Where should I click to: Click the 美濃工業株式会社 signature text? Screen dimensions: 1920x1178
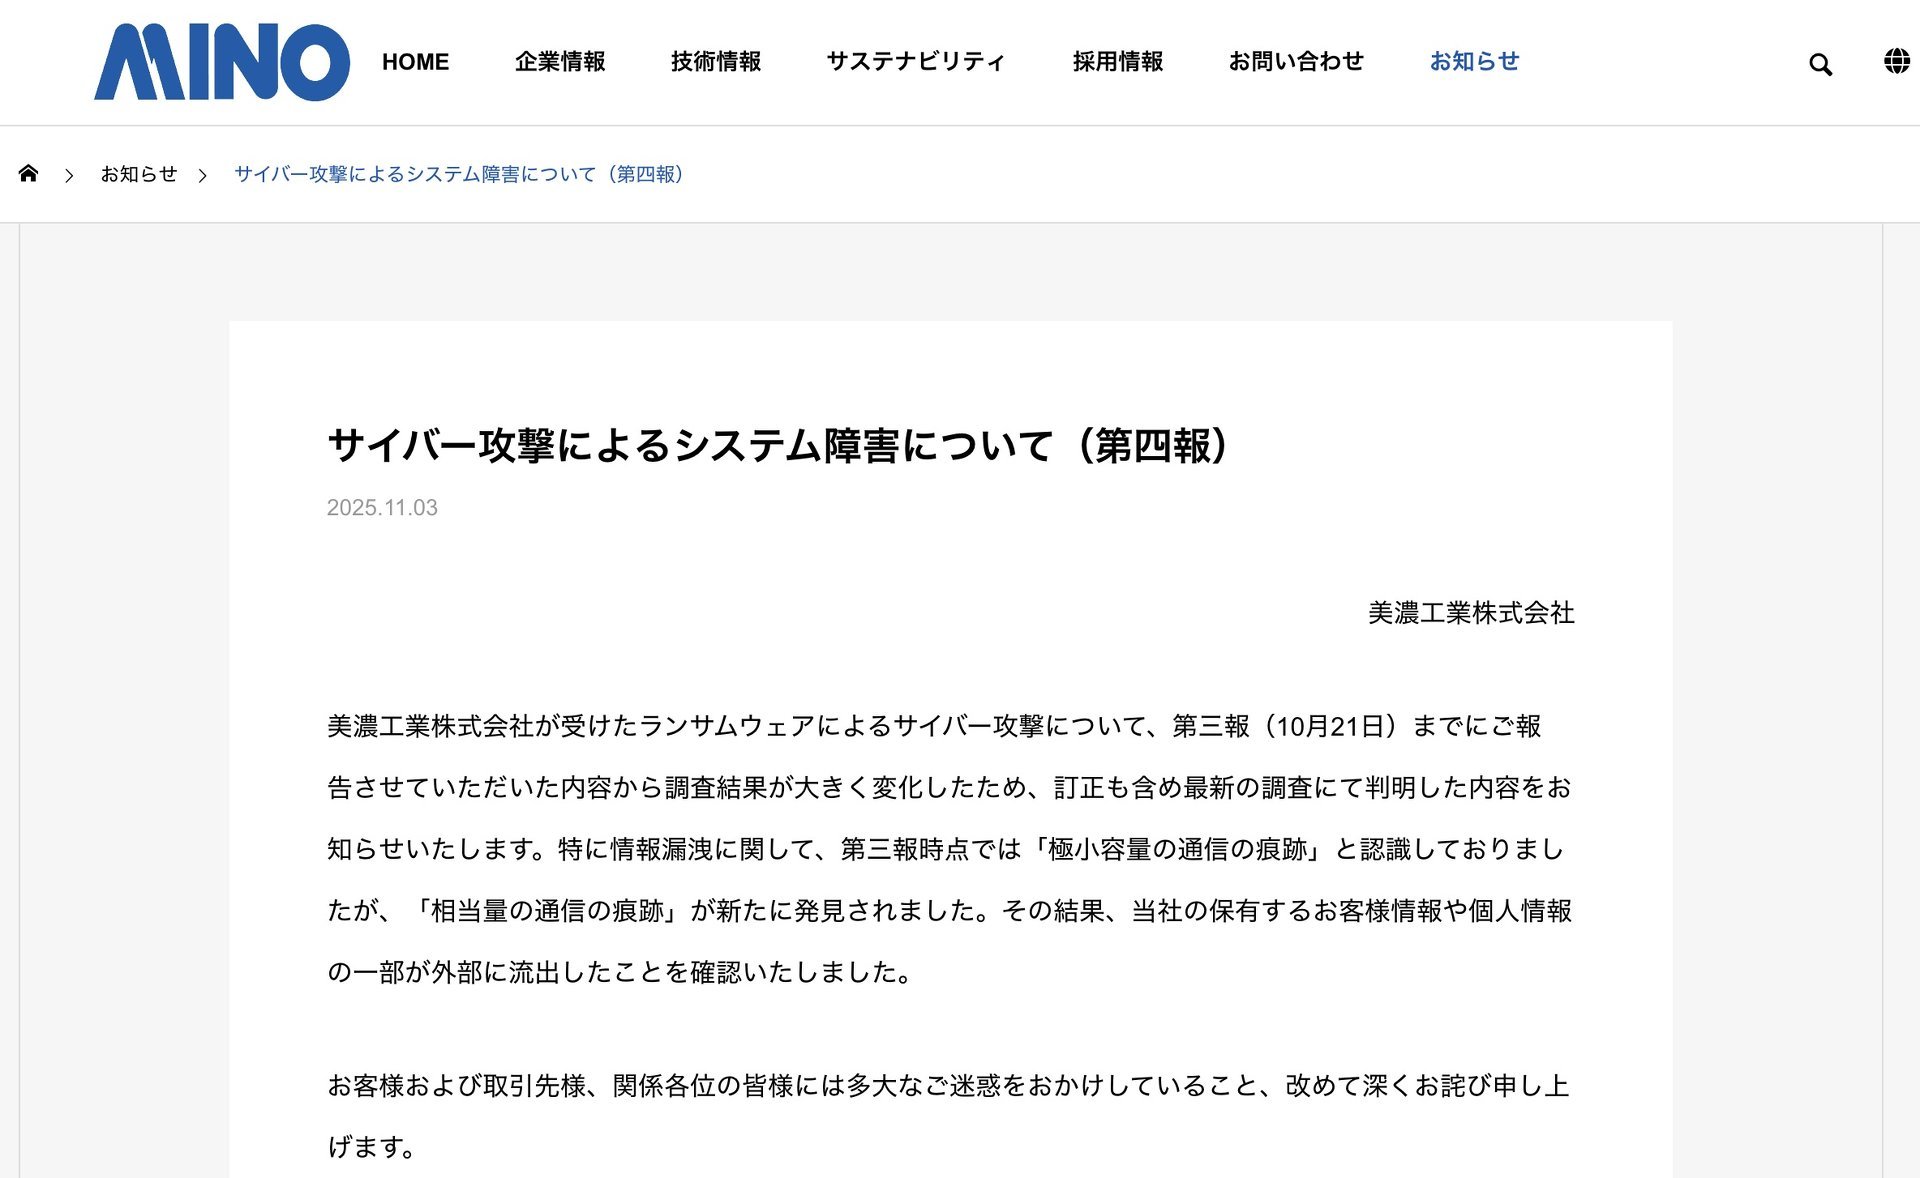[1471, 613]
